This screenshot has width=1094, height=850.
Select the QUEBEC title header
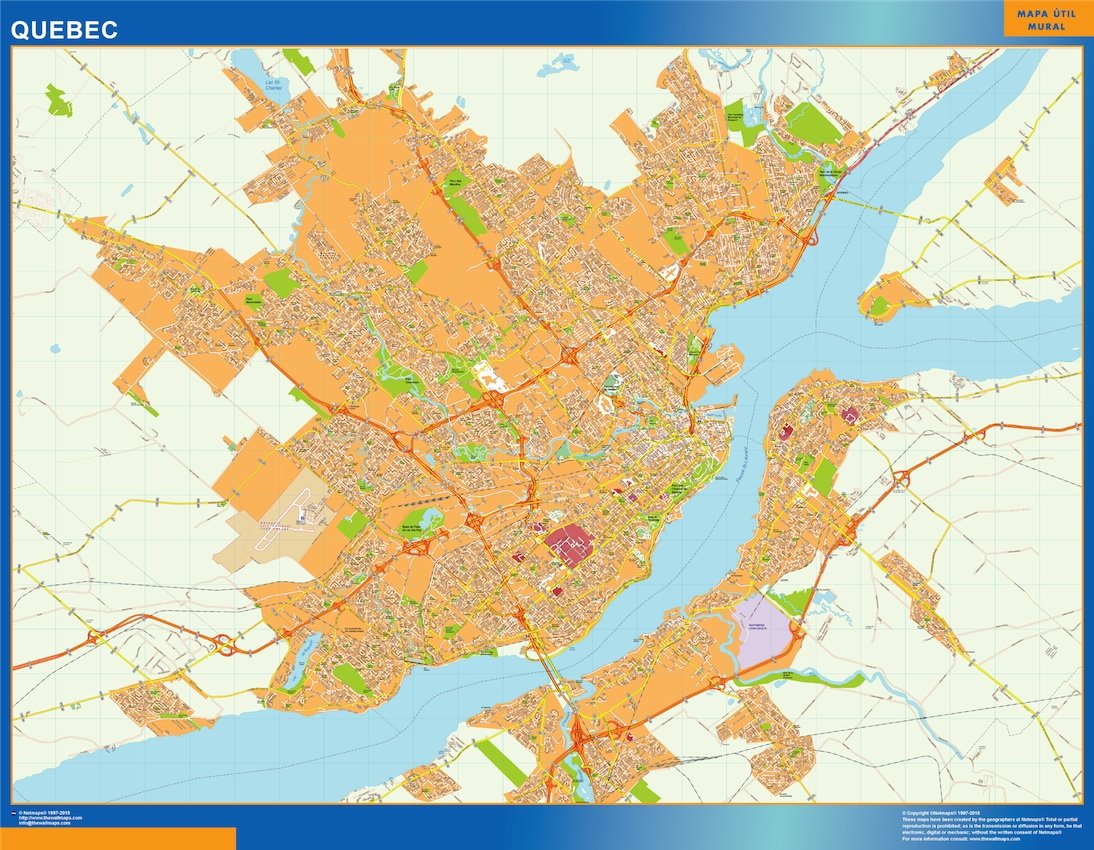click(x=63, y=27)
